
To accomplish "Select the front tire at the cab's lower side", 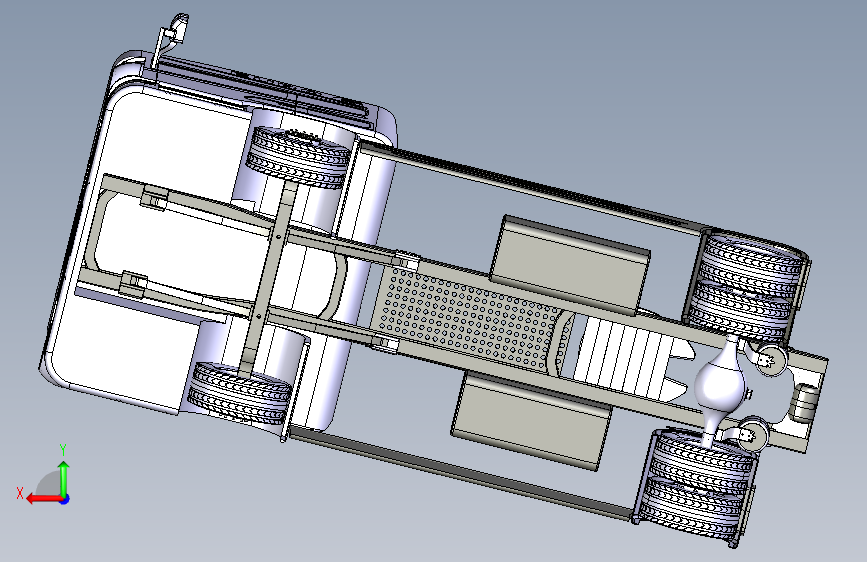I will [239, 392].
